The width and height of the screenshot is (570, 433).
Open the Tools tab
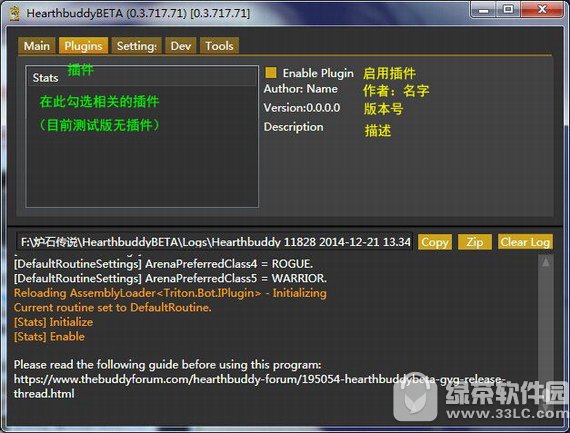tap(219, 46)
